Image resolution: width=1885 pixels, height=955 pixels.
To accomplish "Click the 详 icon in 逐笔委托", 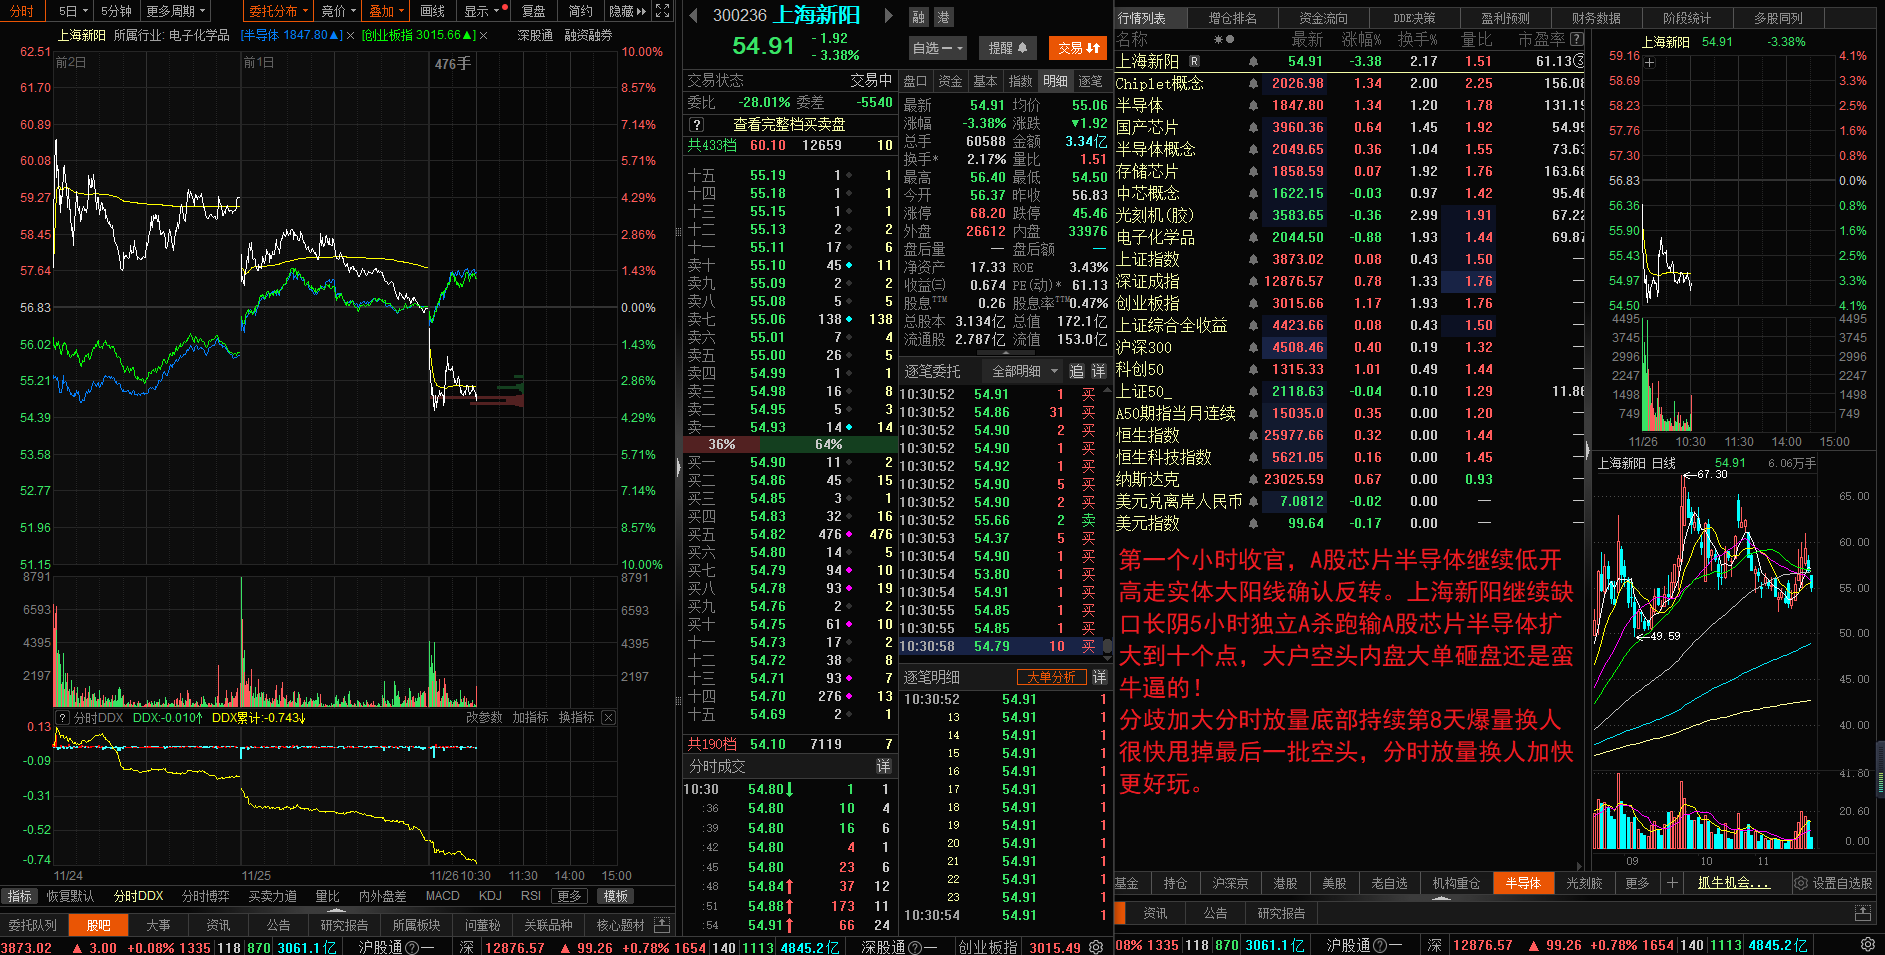I will coord(1099,371).
